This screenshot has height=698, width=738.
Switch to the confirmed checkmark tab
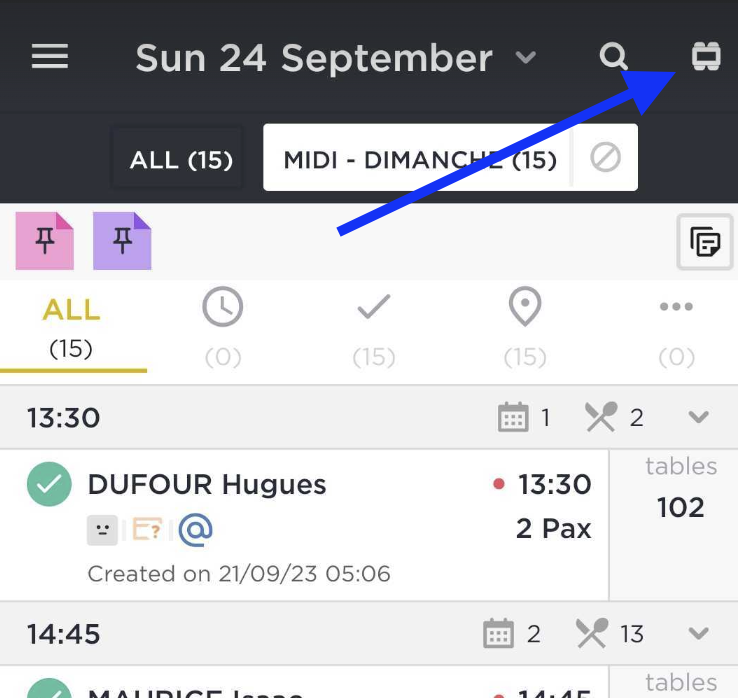(374, 329)
